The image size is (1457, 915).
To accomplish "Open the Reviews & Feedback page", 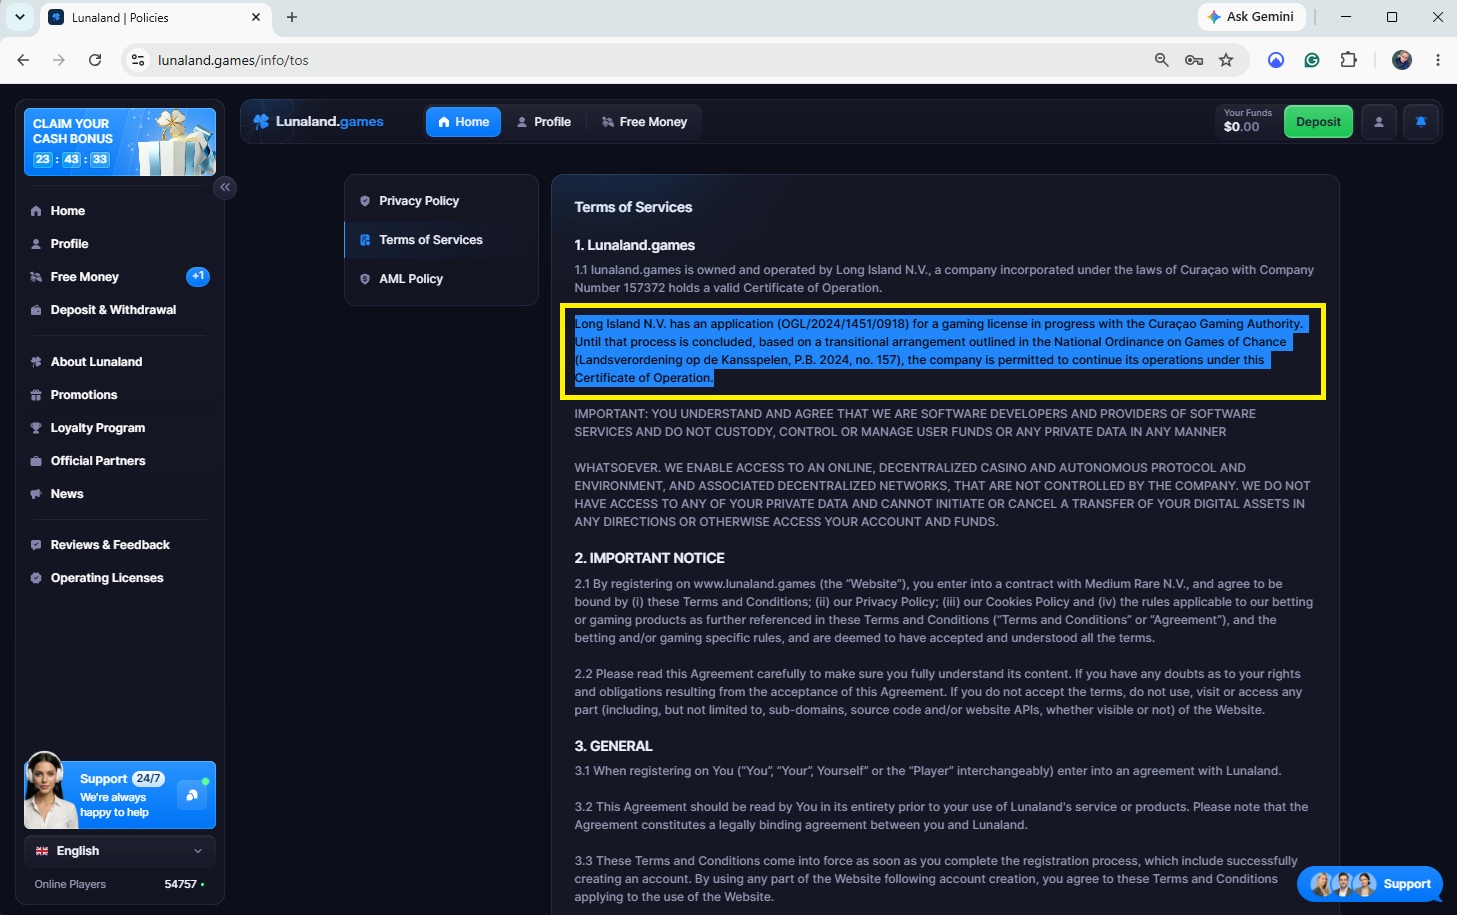I will tap(110, 545).
